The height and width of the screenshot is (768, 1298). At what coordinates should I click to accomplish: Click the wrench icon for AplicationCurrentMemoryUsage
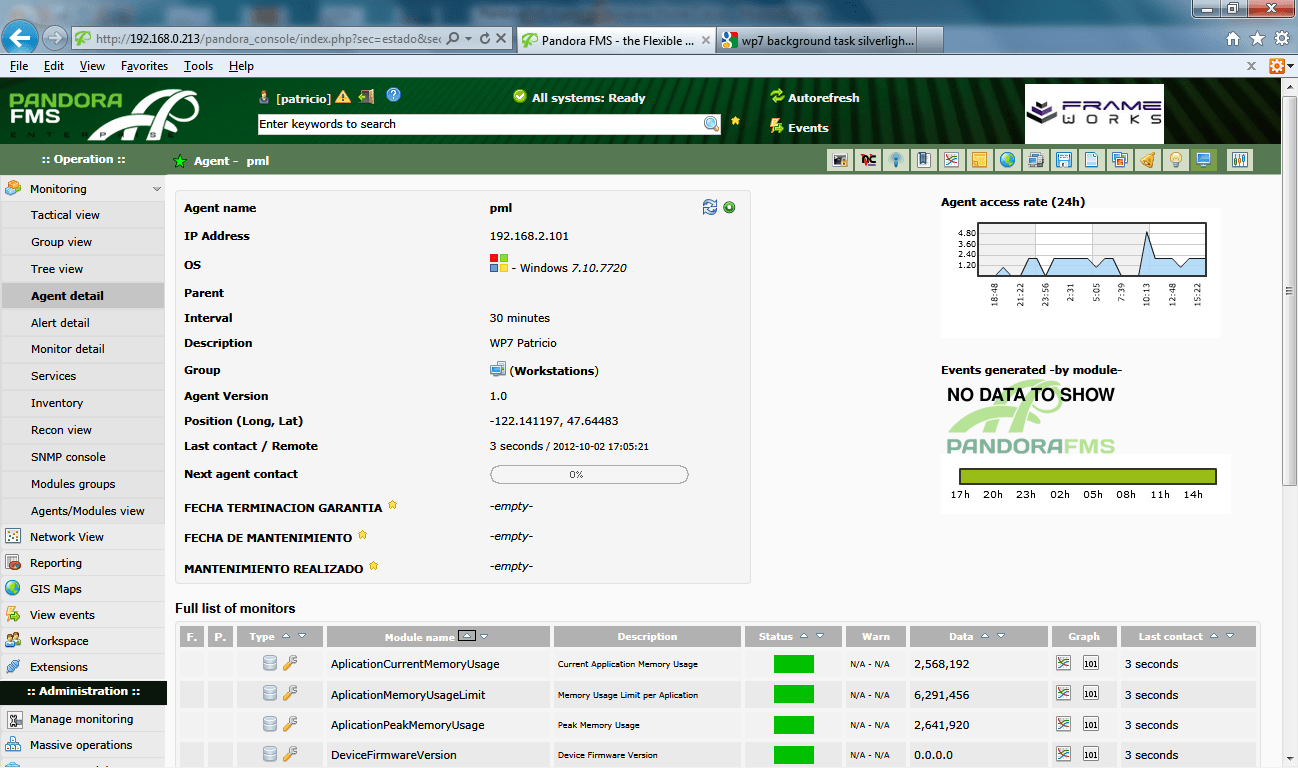click(x=290, y=663)
